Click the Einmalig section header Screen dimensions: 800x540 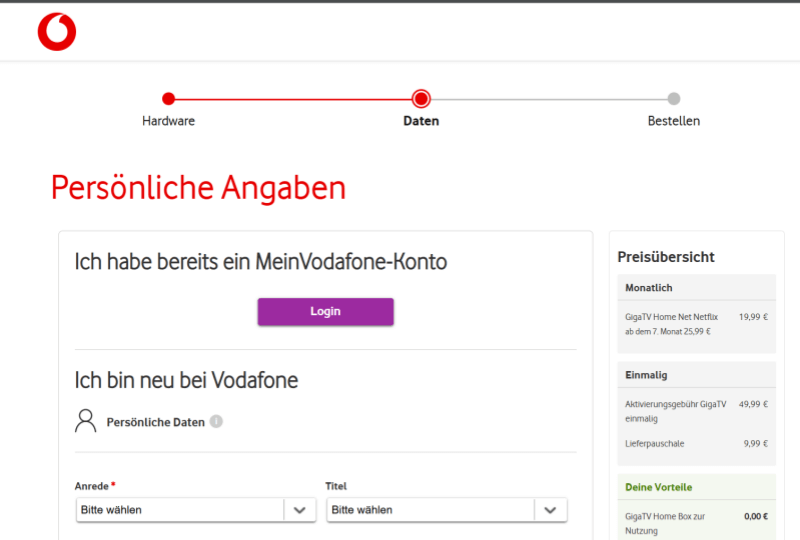696,375
